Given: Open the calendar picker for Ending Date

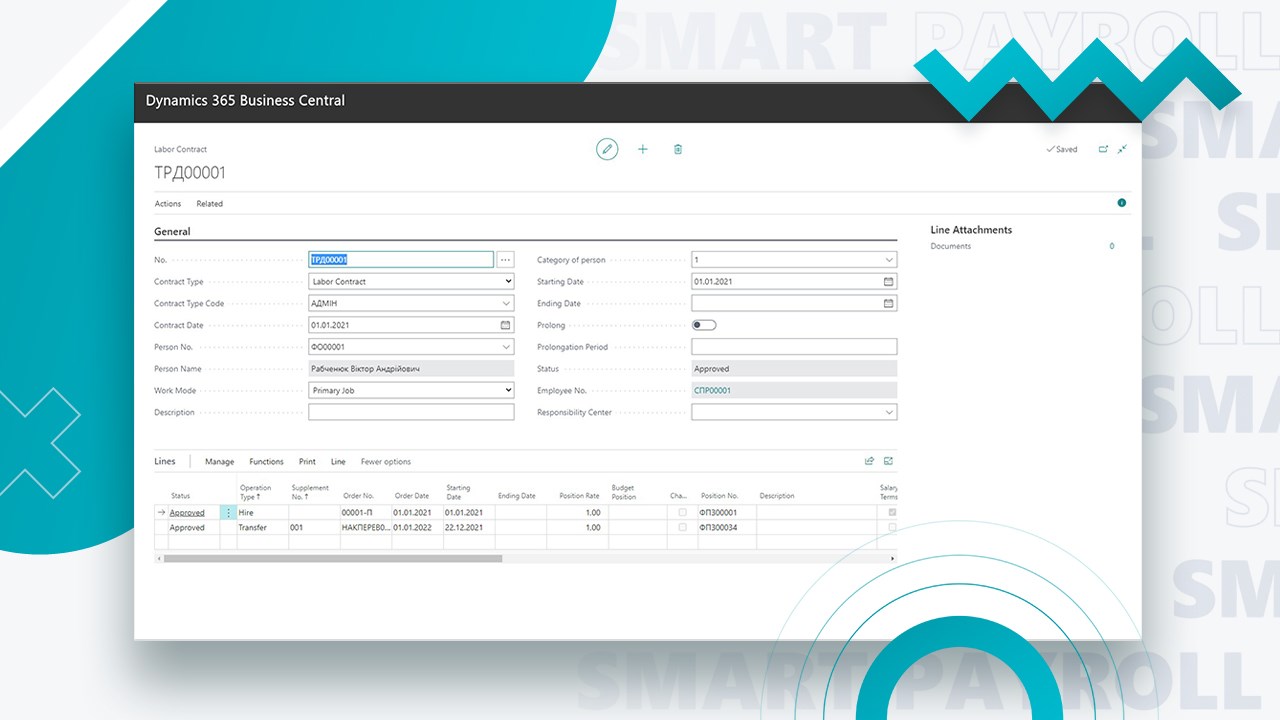Looking at the screenshot, I should [x=888, y=303].
